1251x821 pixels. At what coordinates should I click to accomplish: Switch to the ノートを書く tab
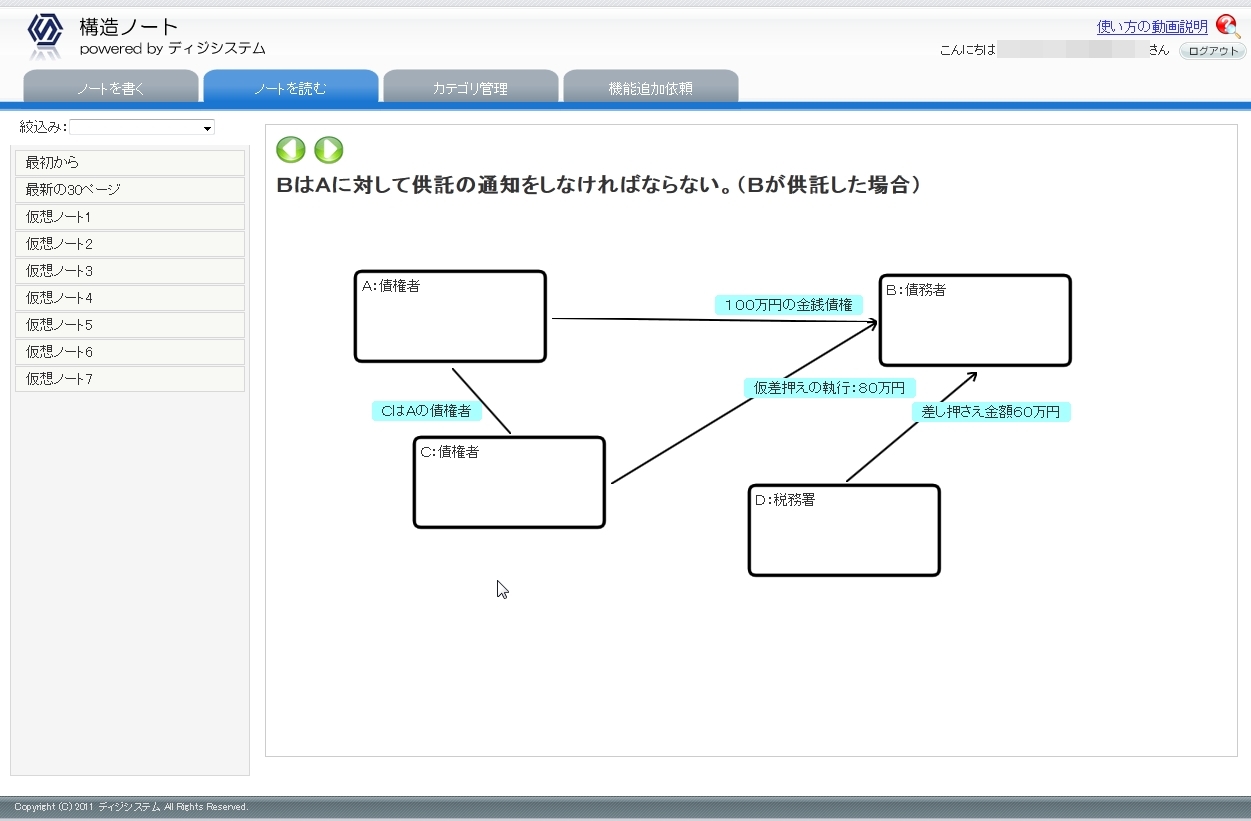point(111,87)
